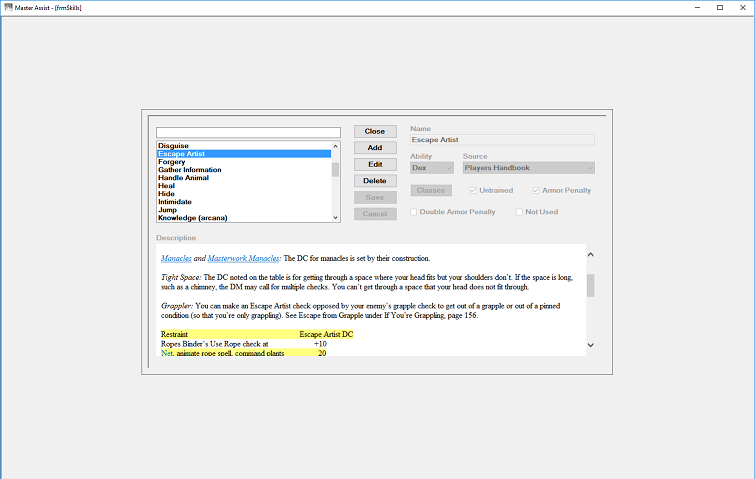The width and height of the screenshot is (755, 479).
Task: Click the Delete button
Action: coord(375,181)
